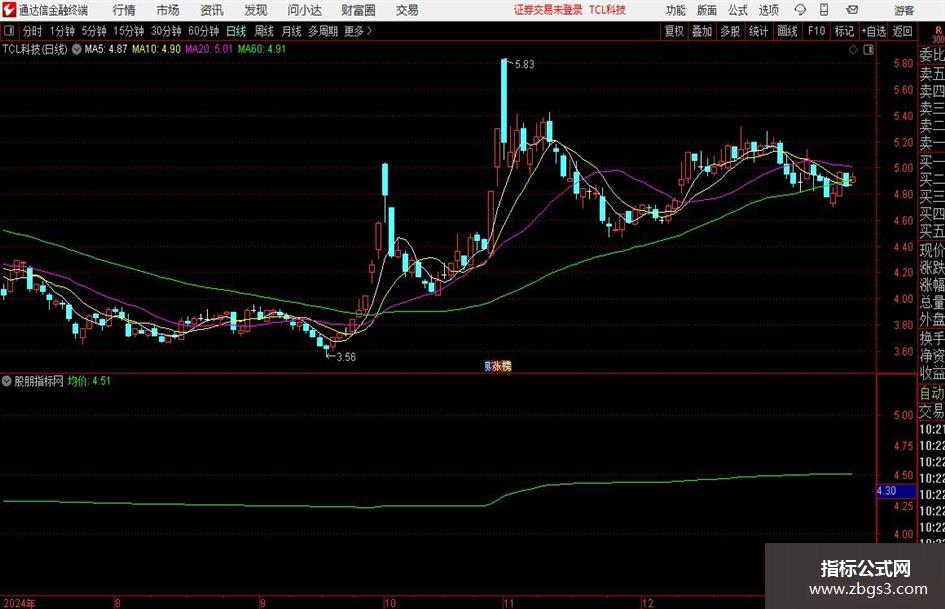Click the 标记 mark button
This screenshot has height=609, width=945.
(844, 31)
